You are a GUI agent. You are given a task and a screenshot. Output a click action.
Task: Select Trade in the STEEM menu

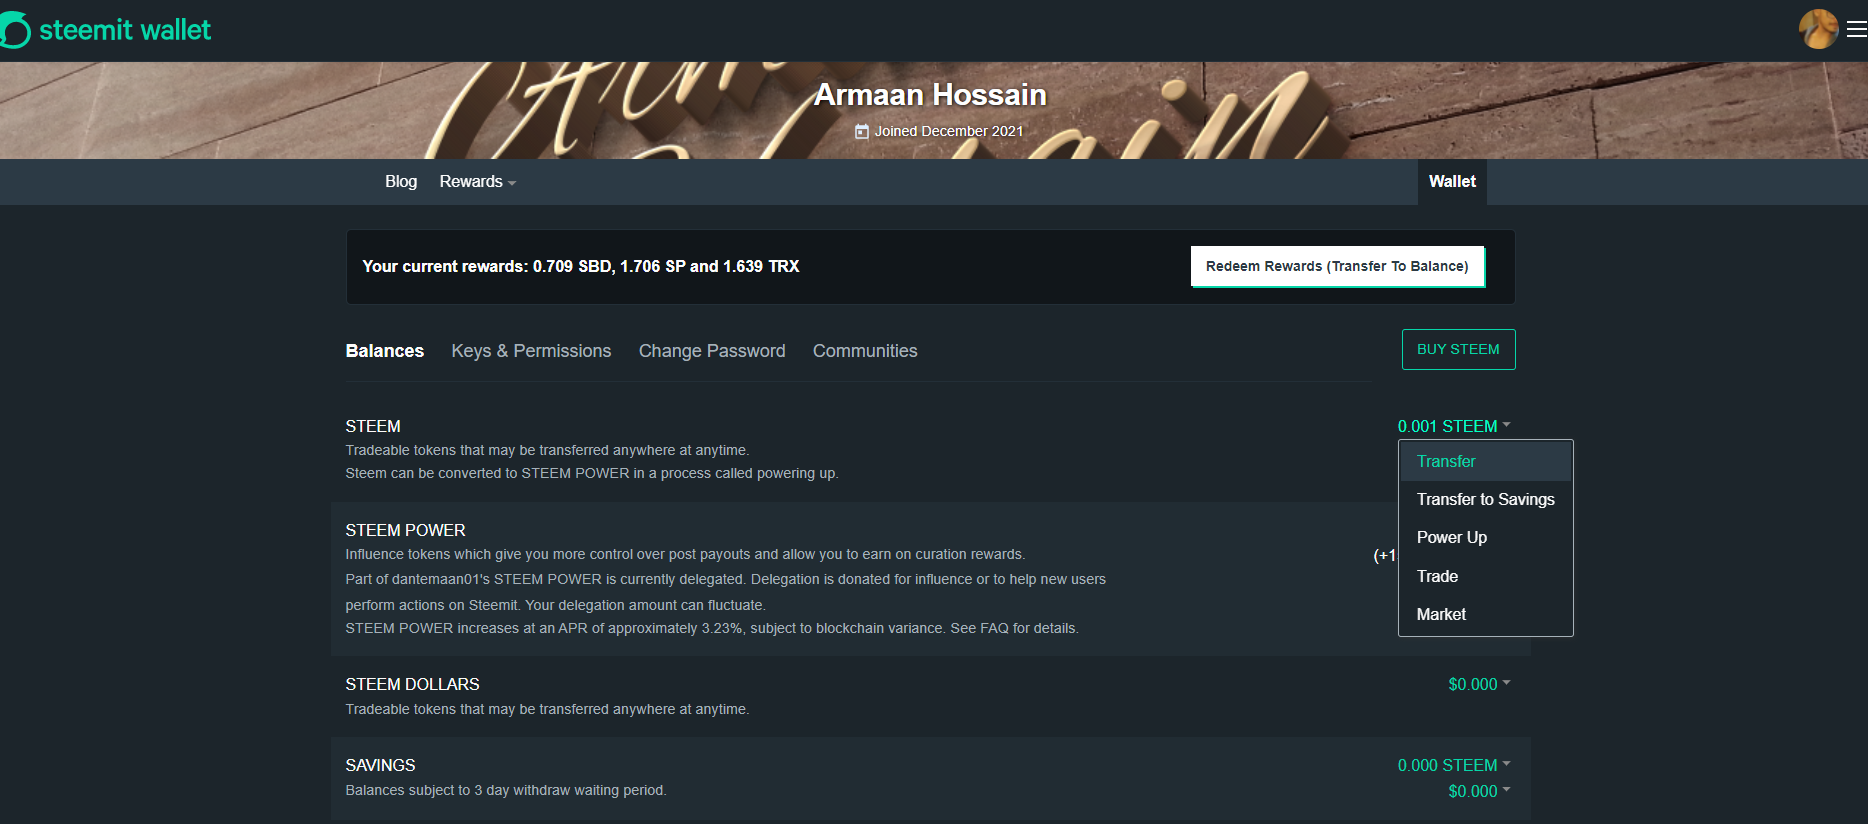(x=1485, y=577)
